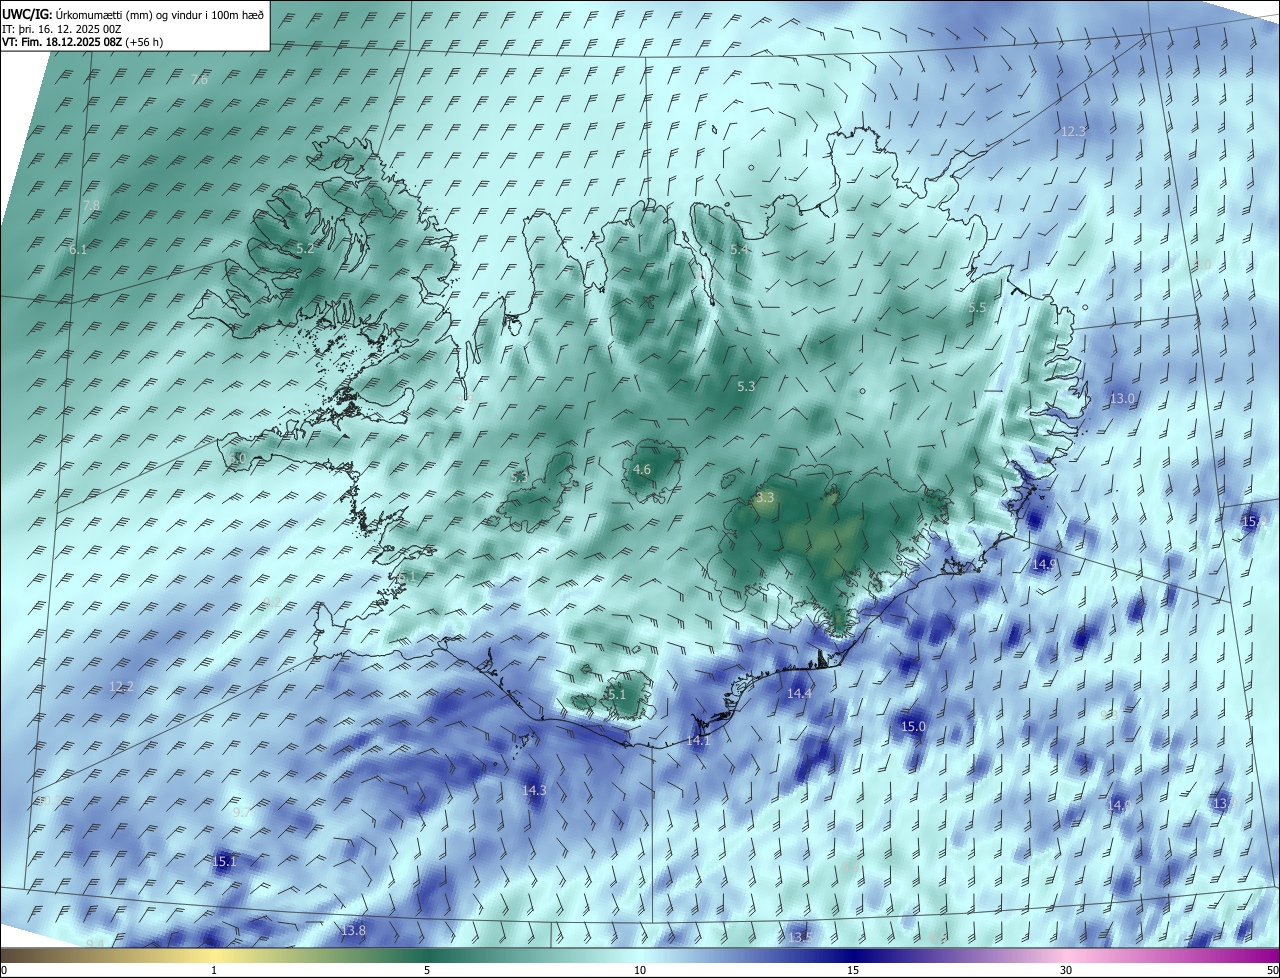Select the 3.3 label on Vatnajökull glacier
The width and height of the screenshot is (1280, 978).
[x=765, y=497]
